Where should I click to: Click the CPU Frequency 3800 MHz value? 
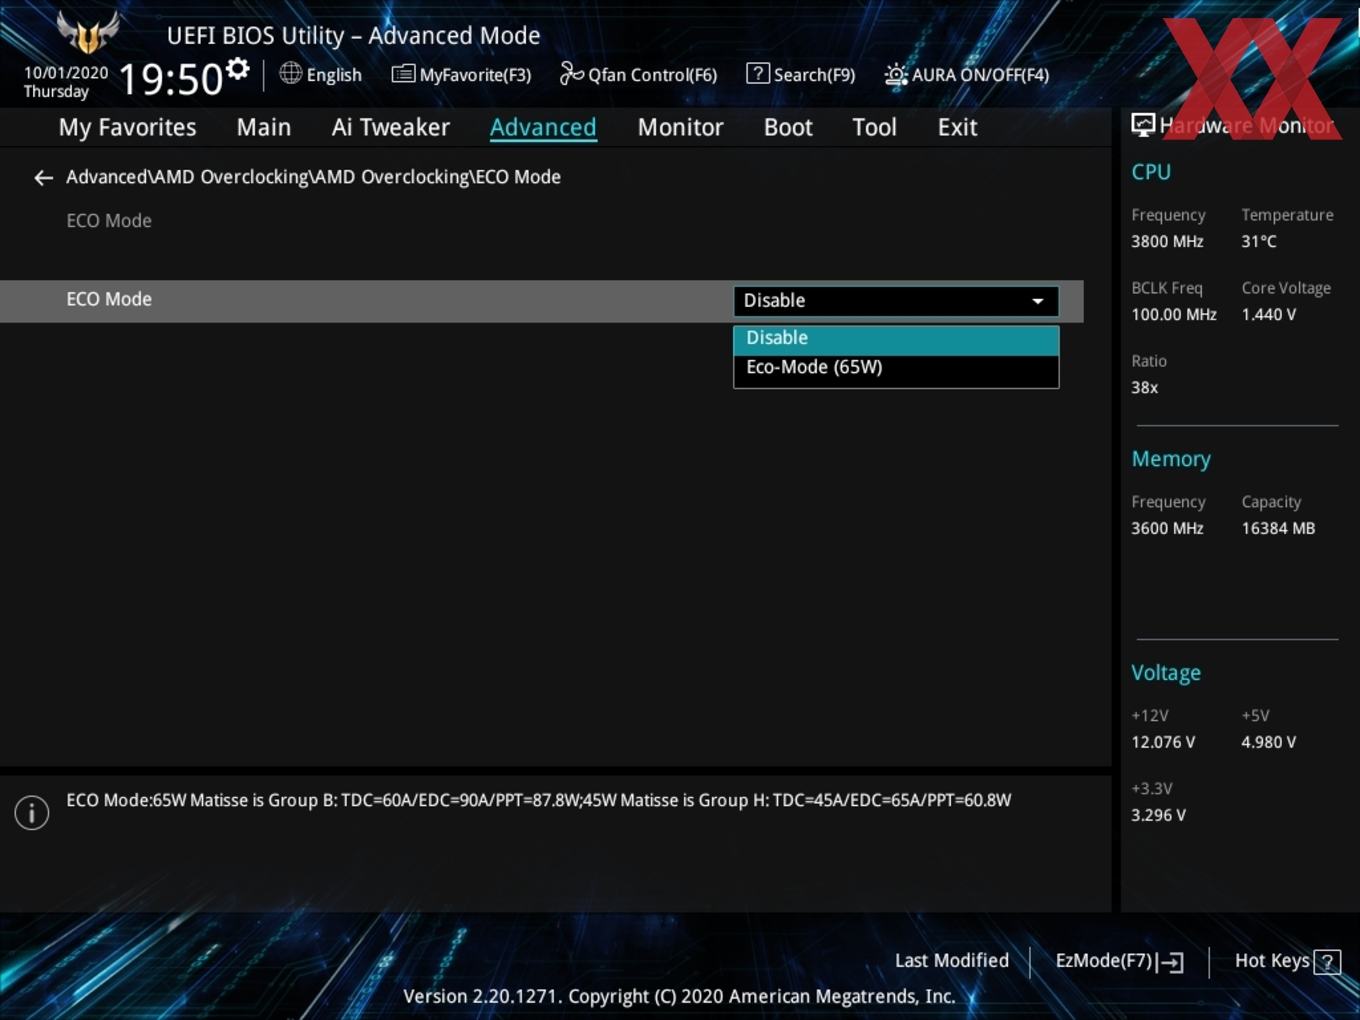pyautogui.click(x=1167, y=241)
